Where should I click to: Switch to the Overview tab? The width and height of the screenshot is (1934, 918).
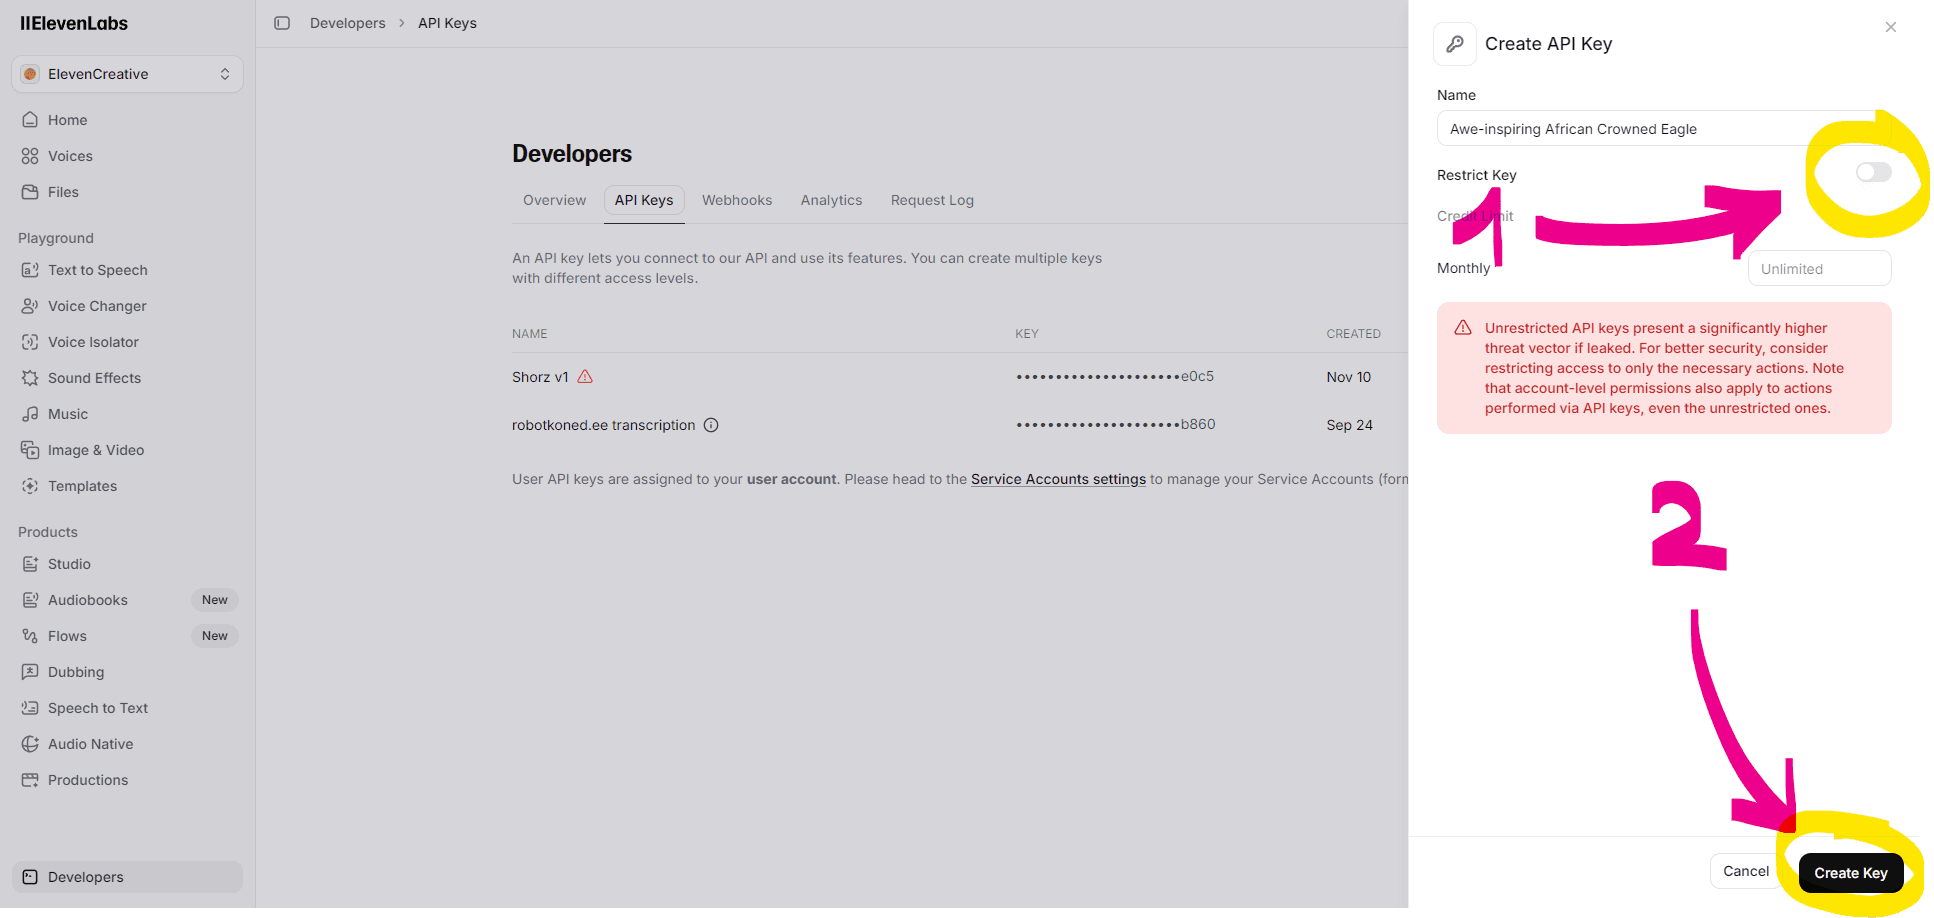pos(554,200)
